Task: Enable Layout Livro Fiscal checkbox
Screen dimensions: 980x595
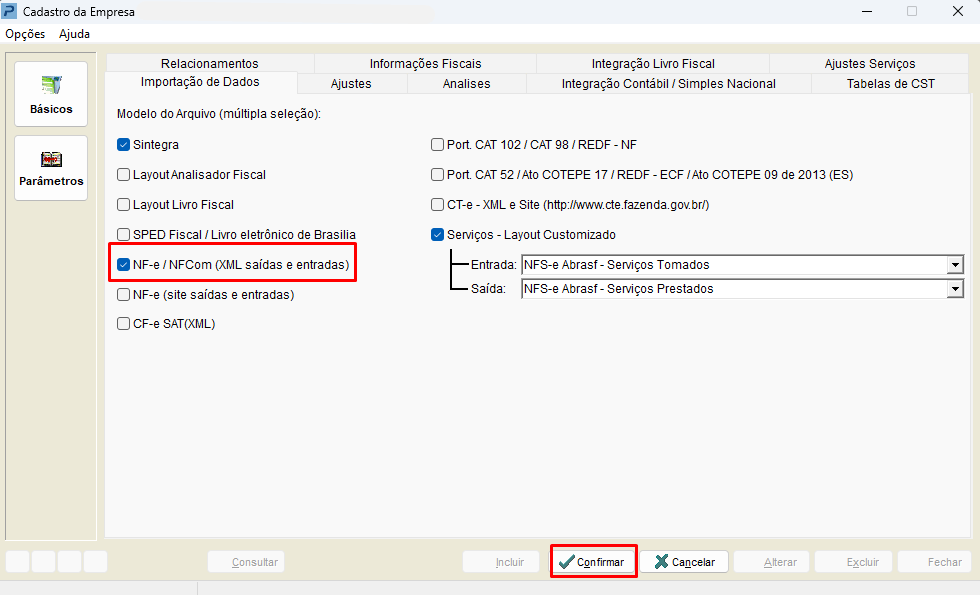Action: (x=123, y=204)
